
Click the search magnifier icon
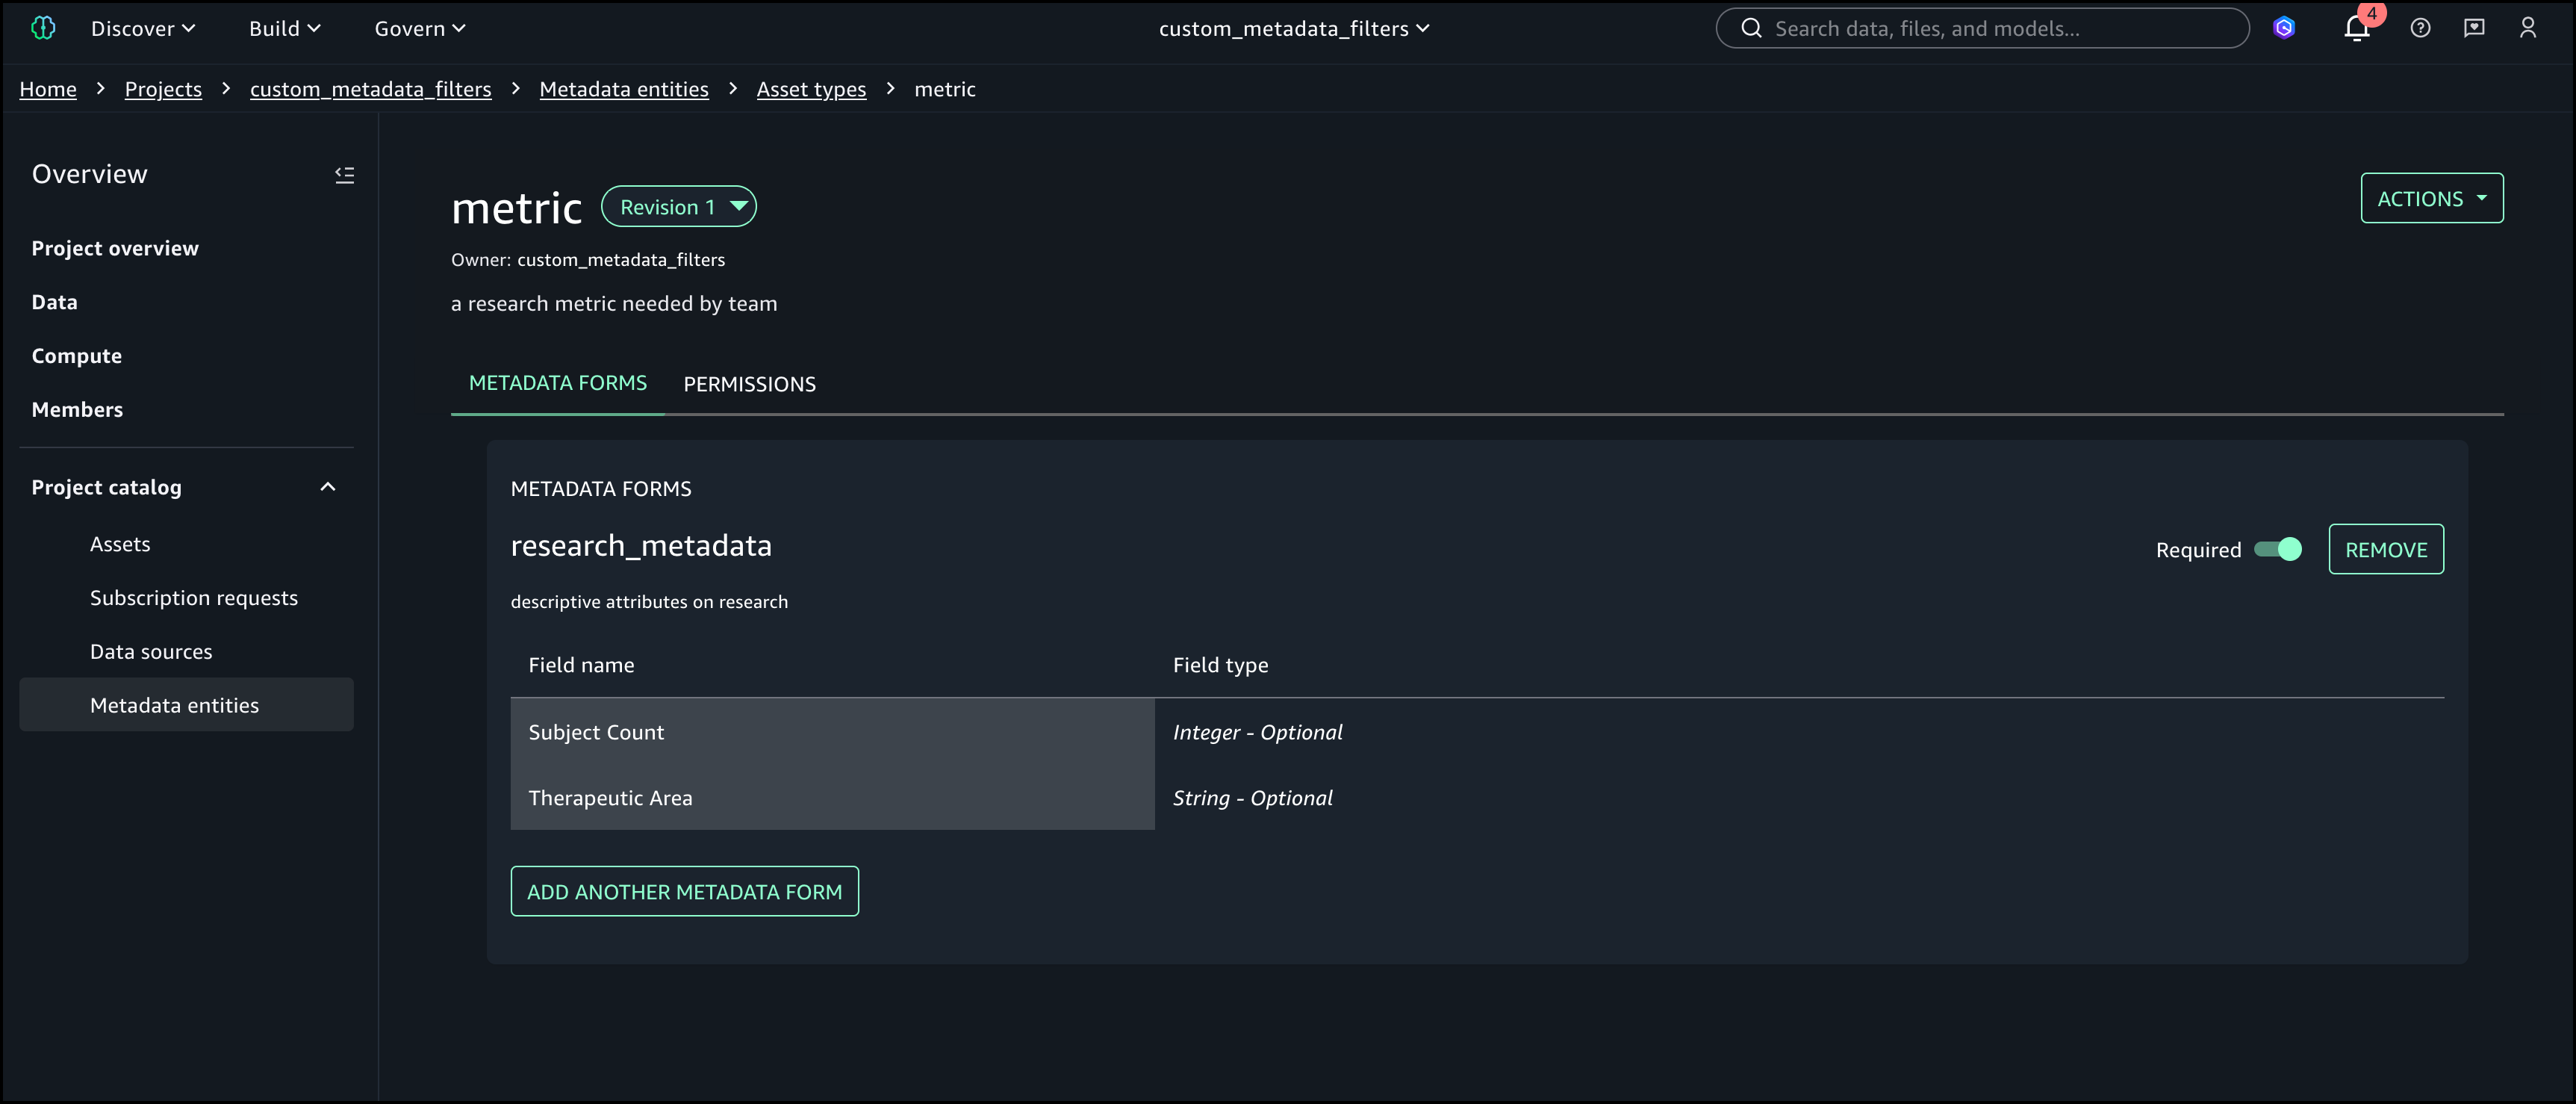pos(1751,28)
